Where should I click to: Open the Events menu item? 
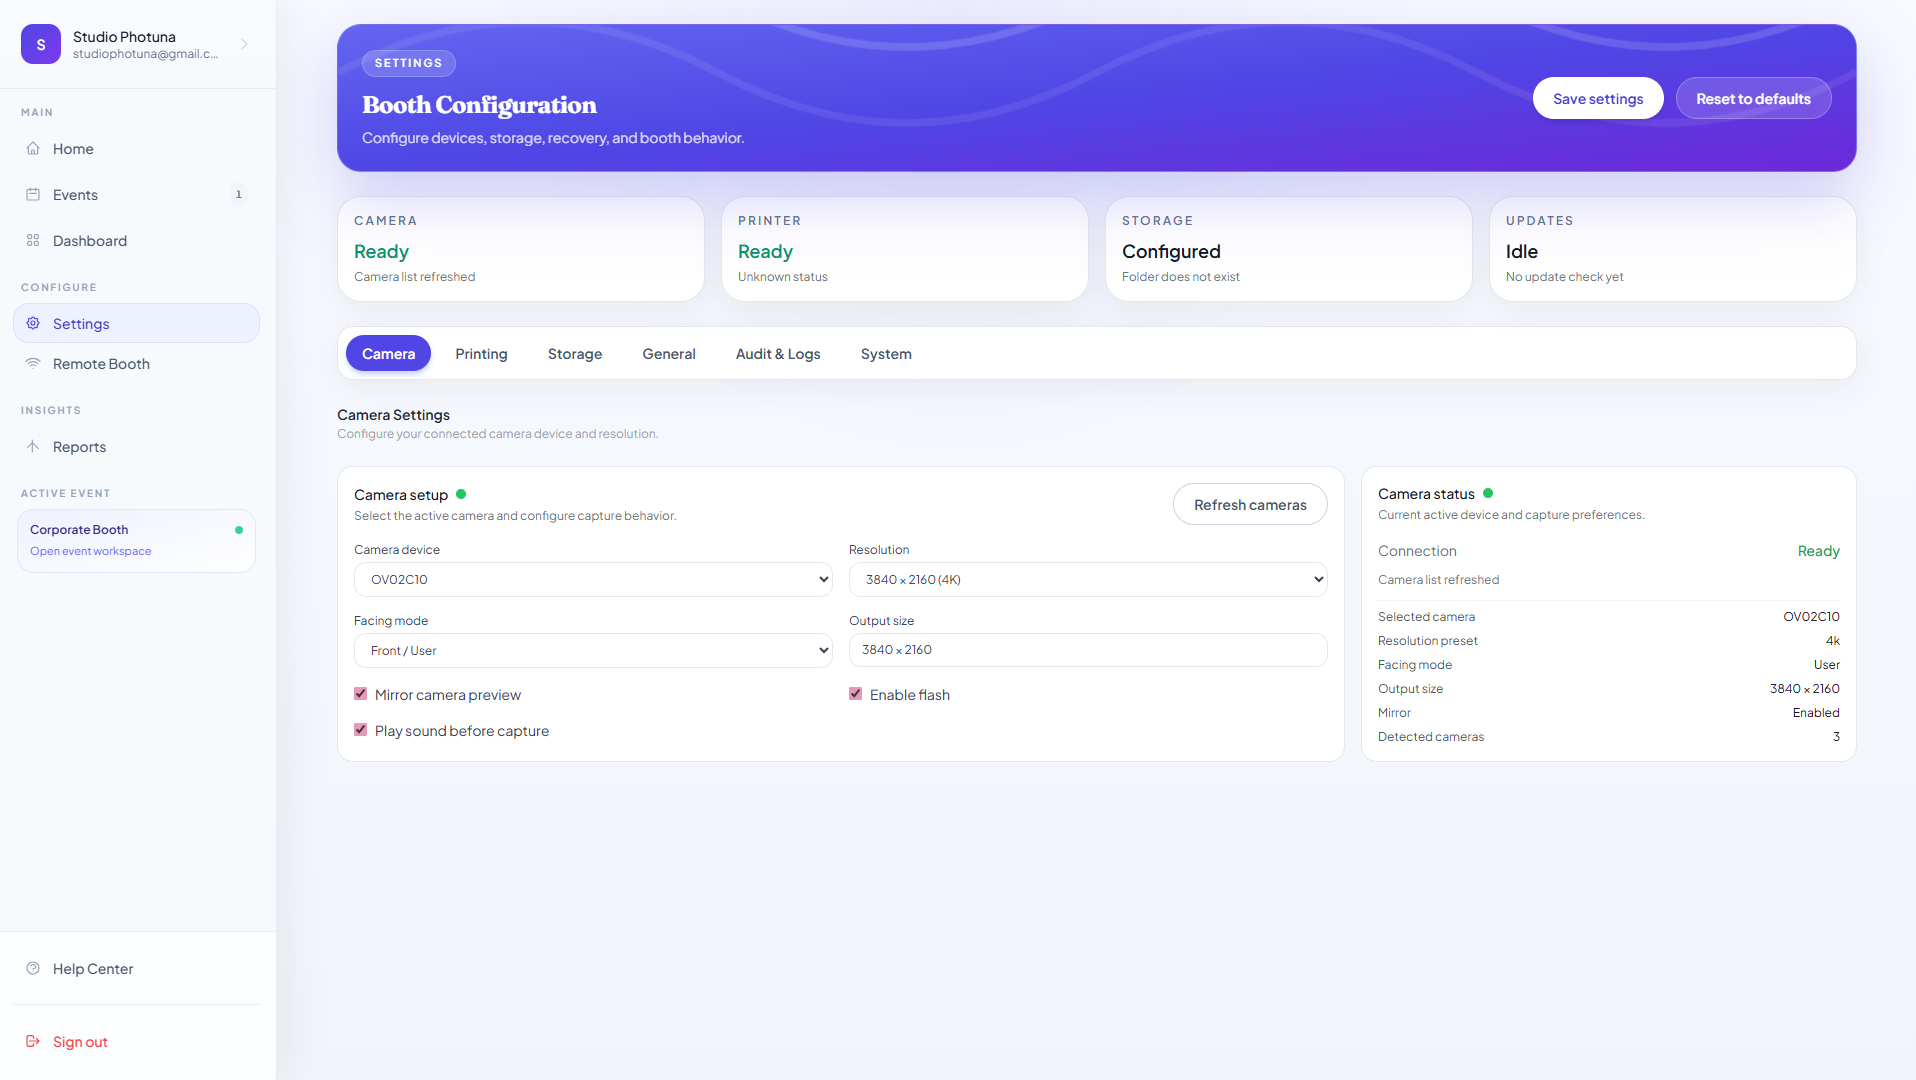(136, 194)
